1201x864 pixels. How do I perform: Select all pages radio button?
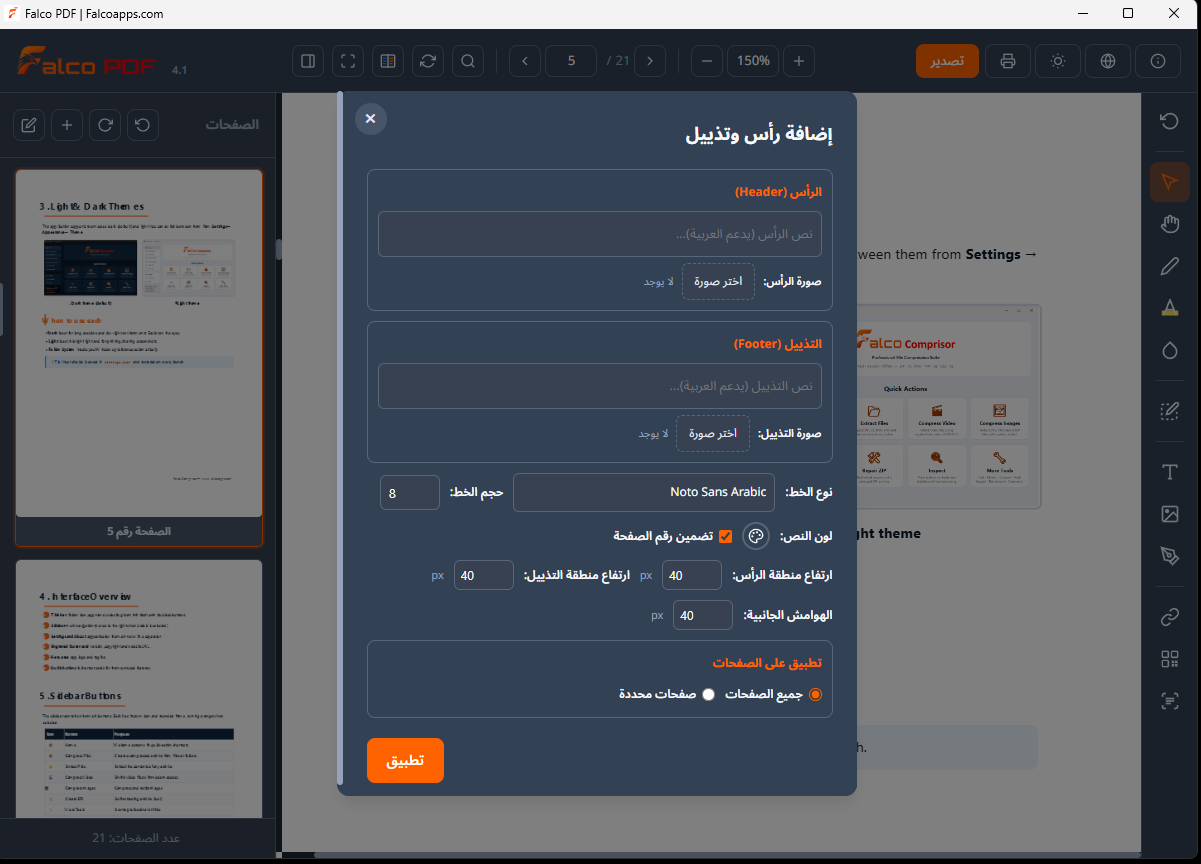pos(816,694)
